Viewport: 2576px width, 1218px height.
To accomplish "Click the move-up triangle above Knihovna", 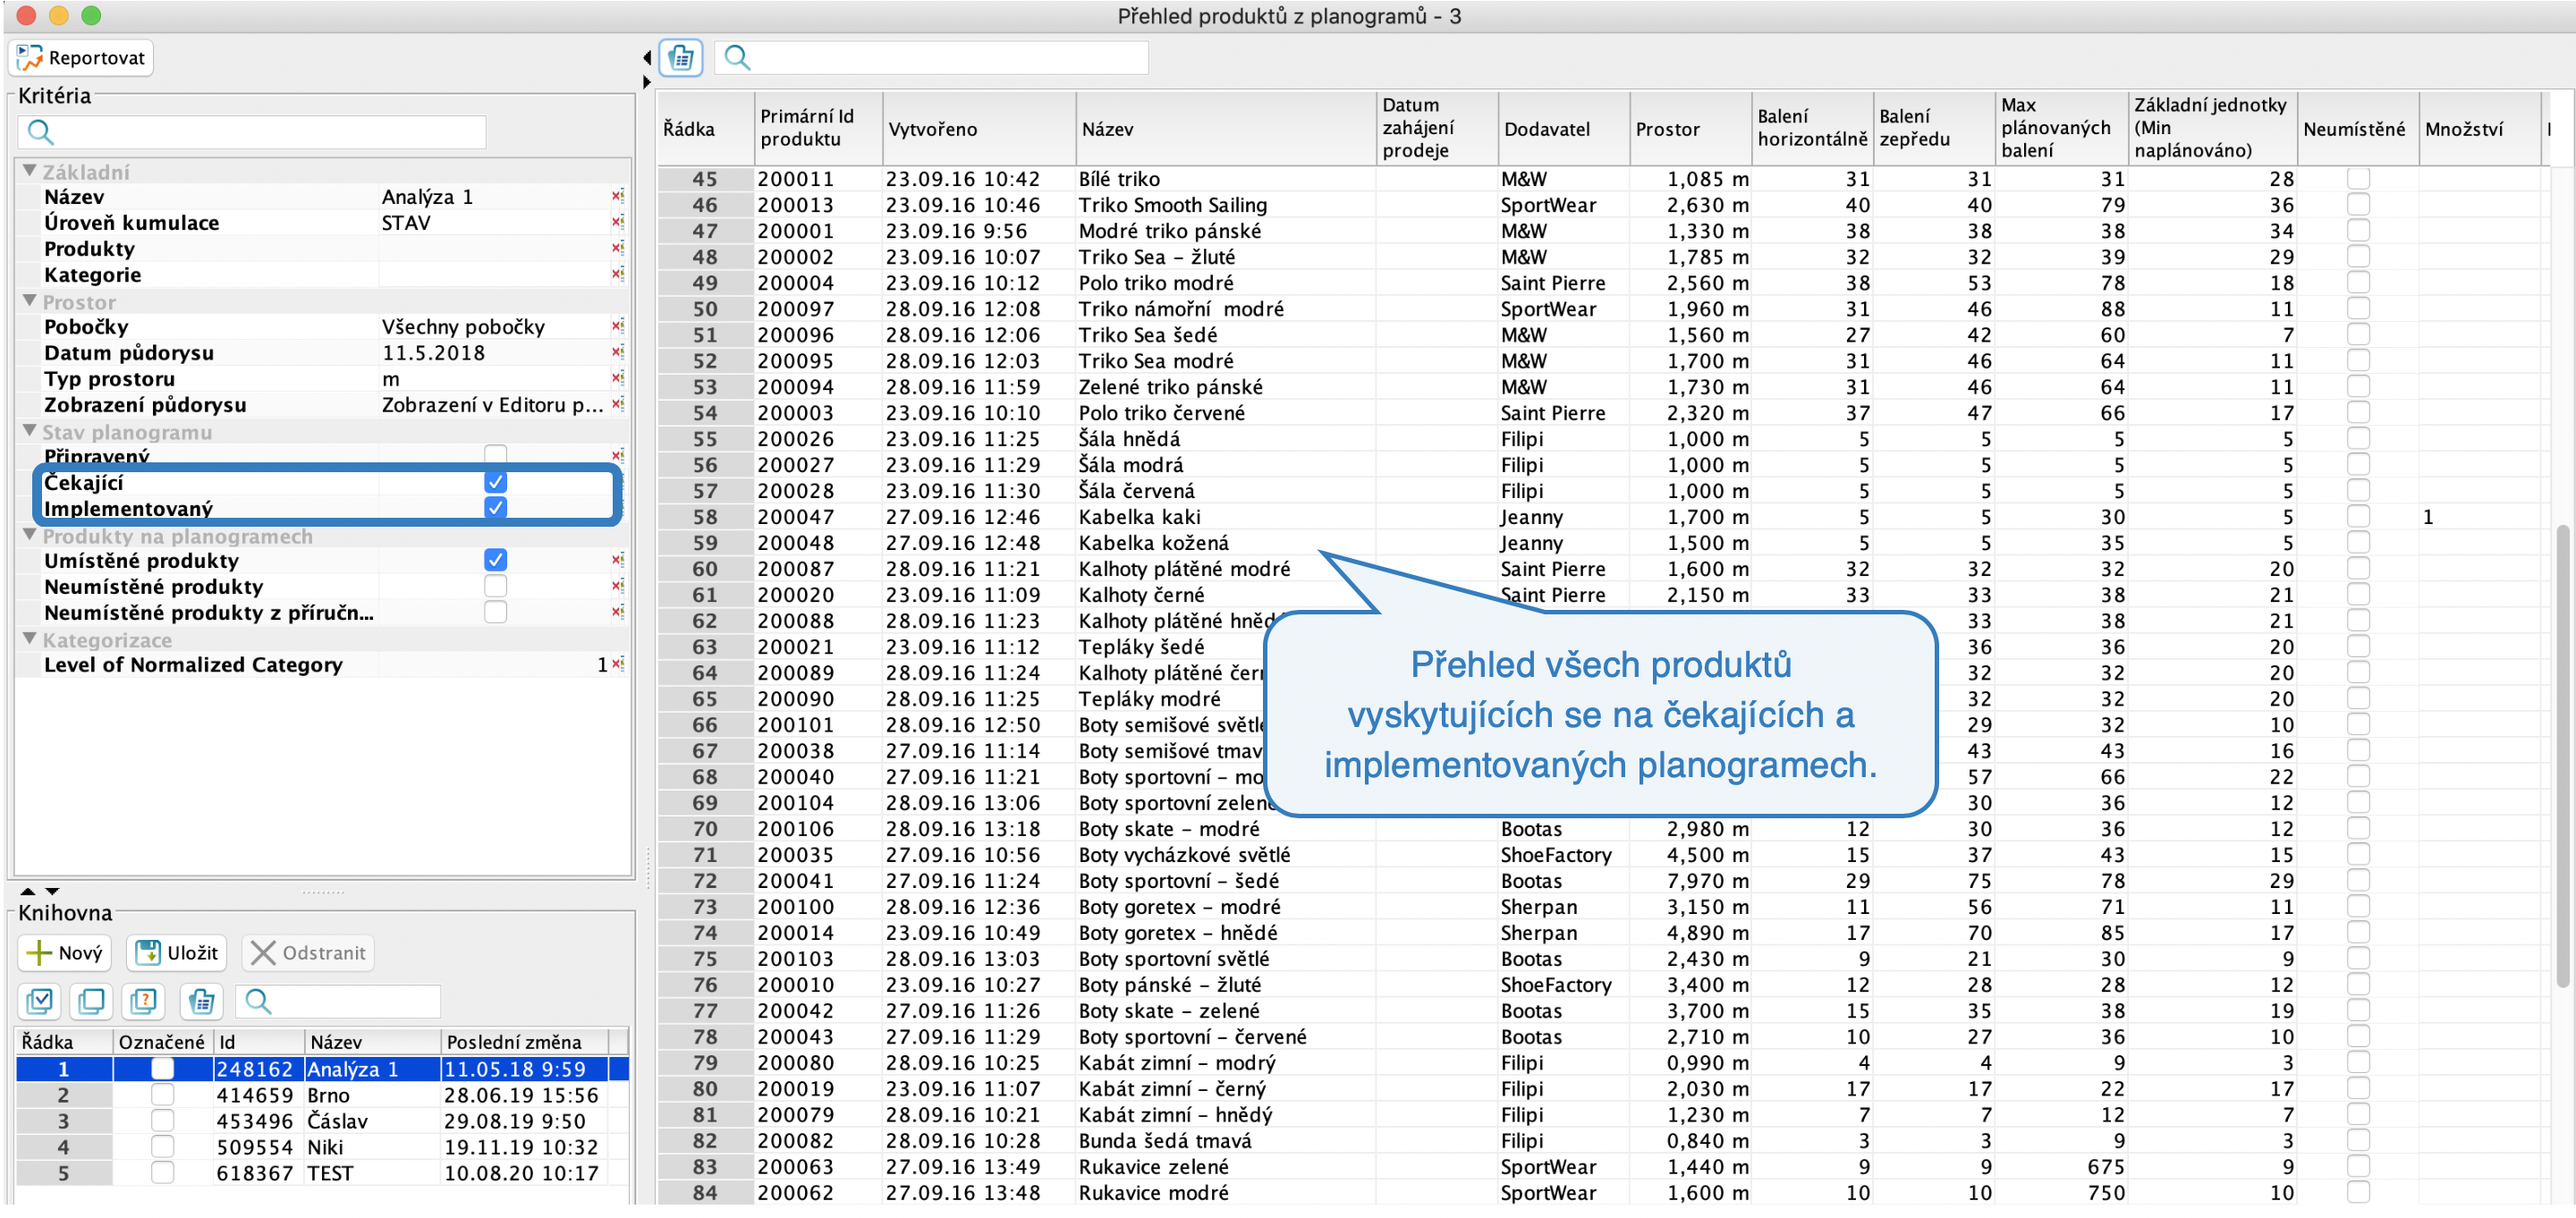I will click(28, 891).
